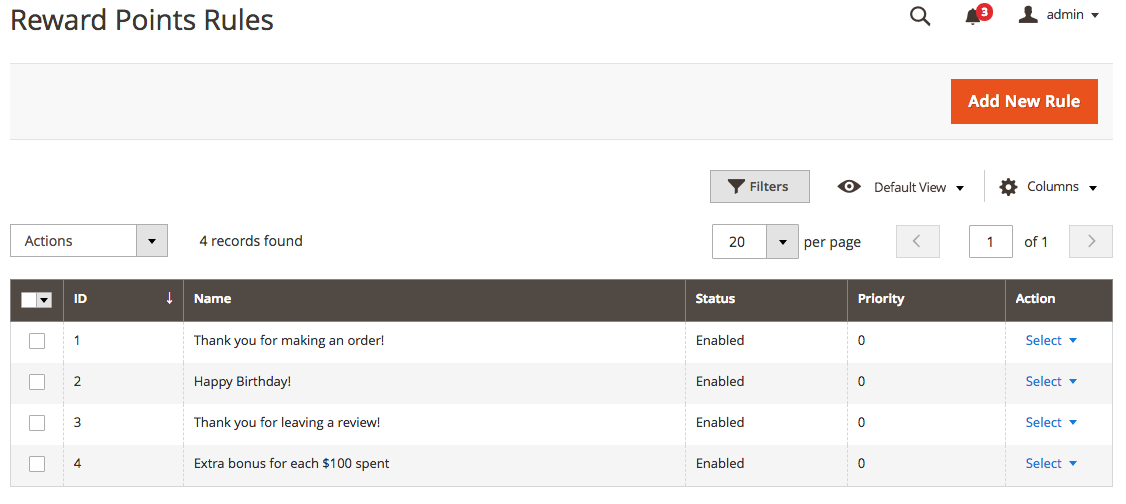
Task: Click the 'Happy Birthday!' rule name
Action: (243, 381)
